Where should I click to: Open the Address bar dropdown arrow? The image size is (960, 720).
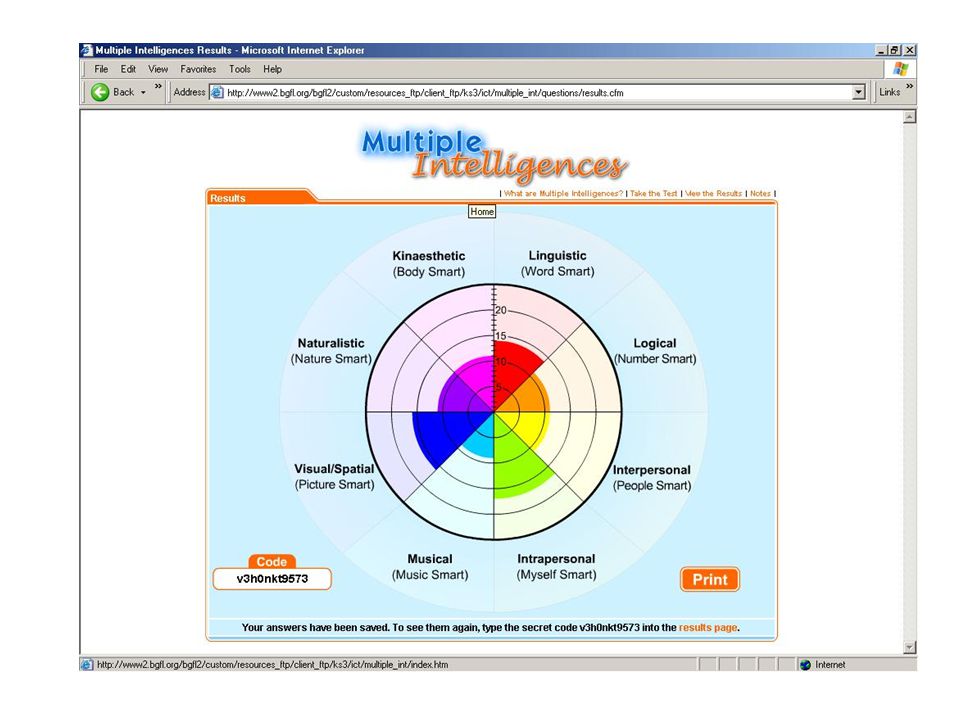click(858, 92)
